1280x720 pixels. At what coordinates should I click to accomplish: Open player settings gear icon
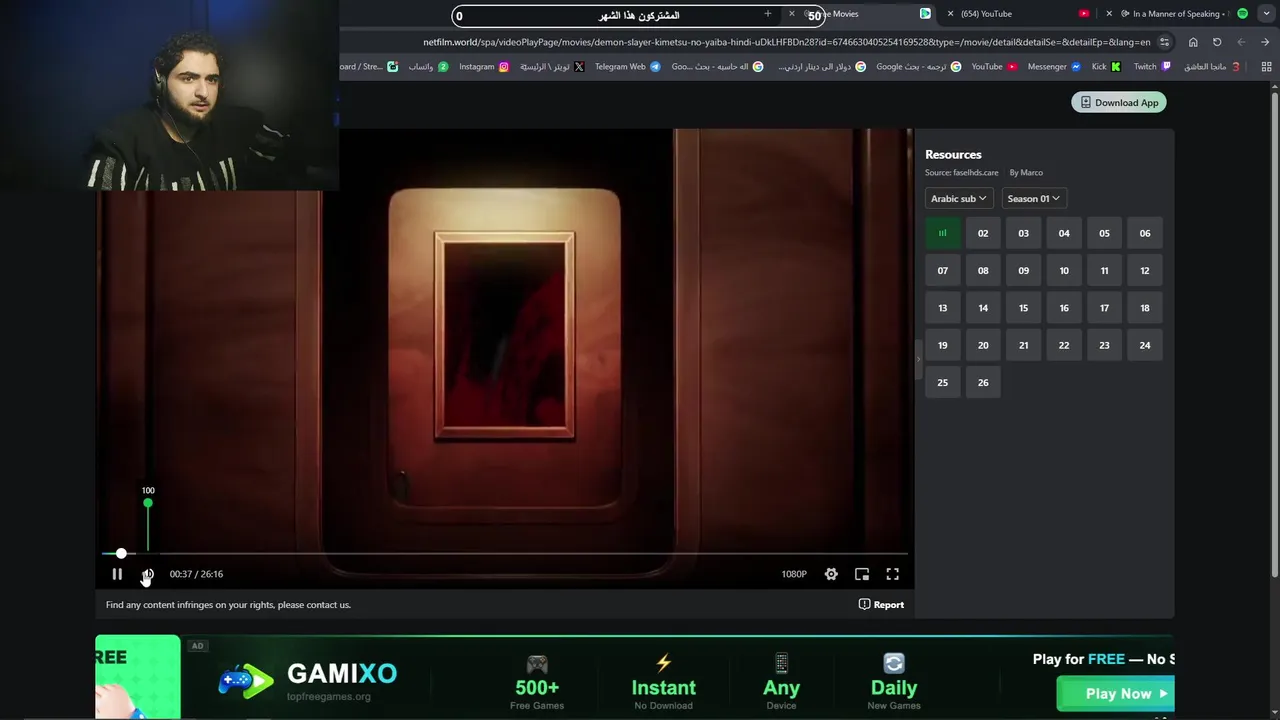click(x=831, y=574)
